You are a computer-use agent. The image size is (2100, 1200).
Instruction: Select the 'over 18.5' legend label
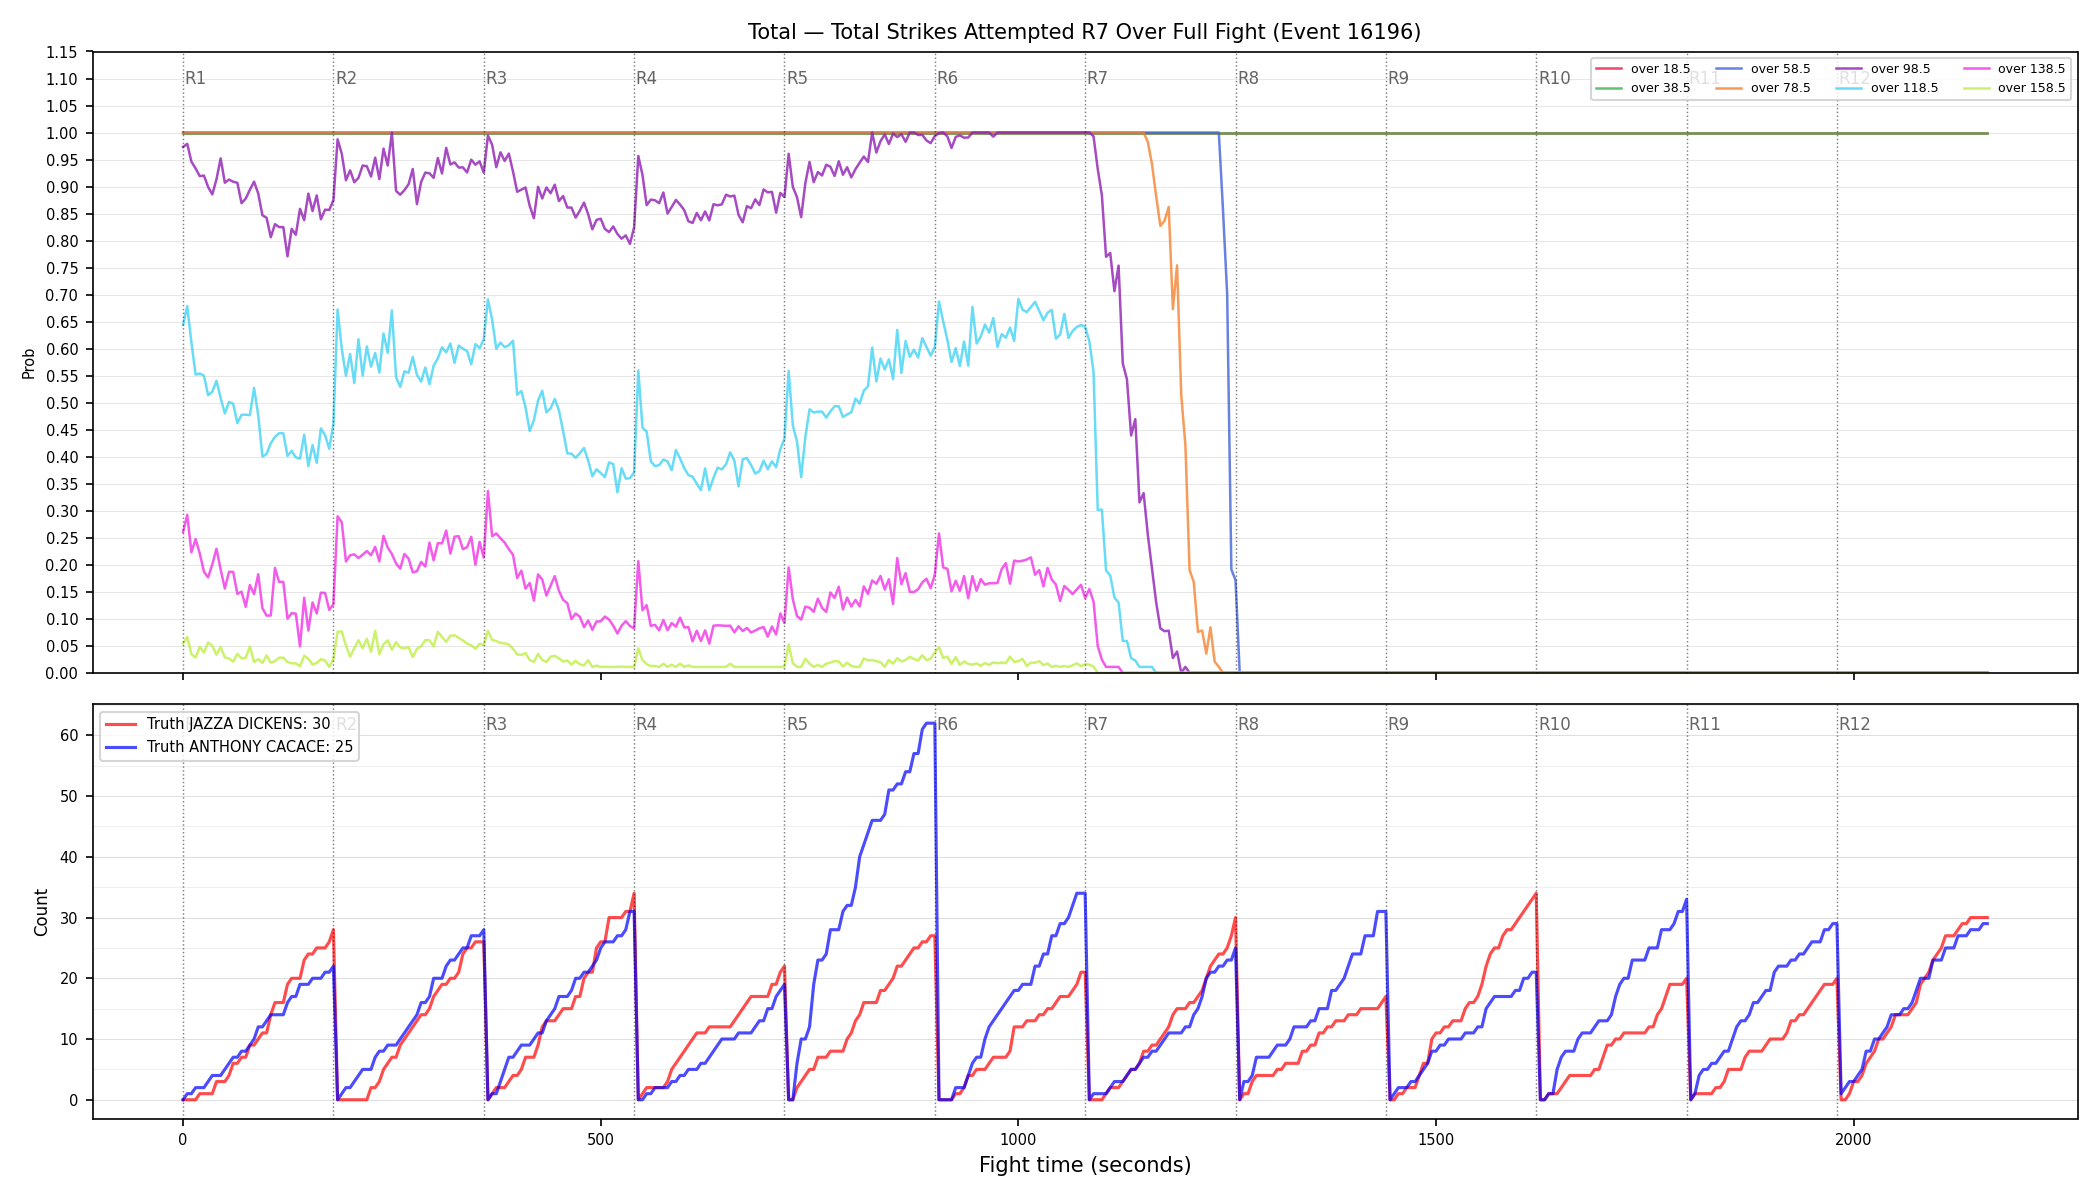pos(1660,69)
